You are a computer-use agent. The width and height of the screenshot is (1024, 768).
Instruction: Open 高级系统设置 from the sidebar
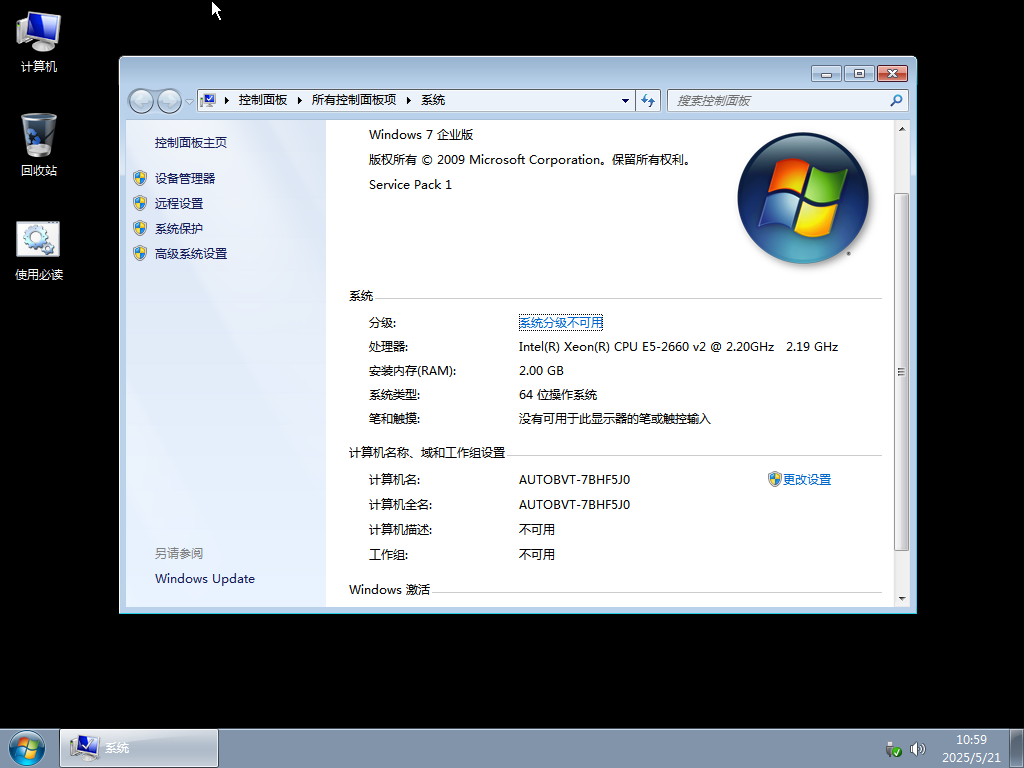191,253
